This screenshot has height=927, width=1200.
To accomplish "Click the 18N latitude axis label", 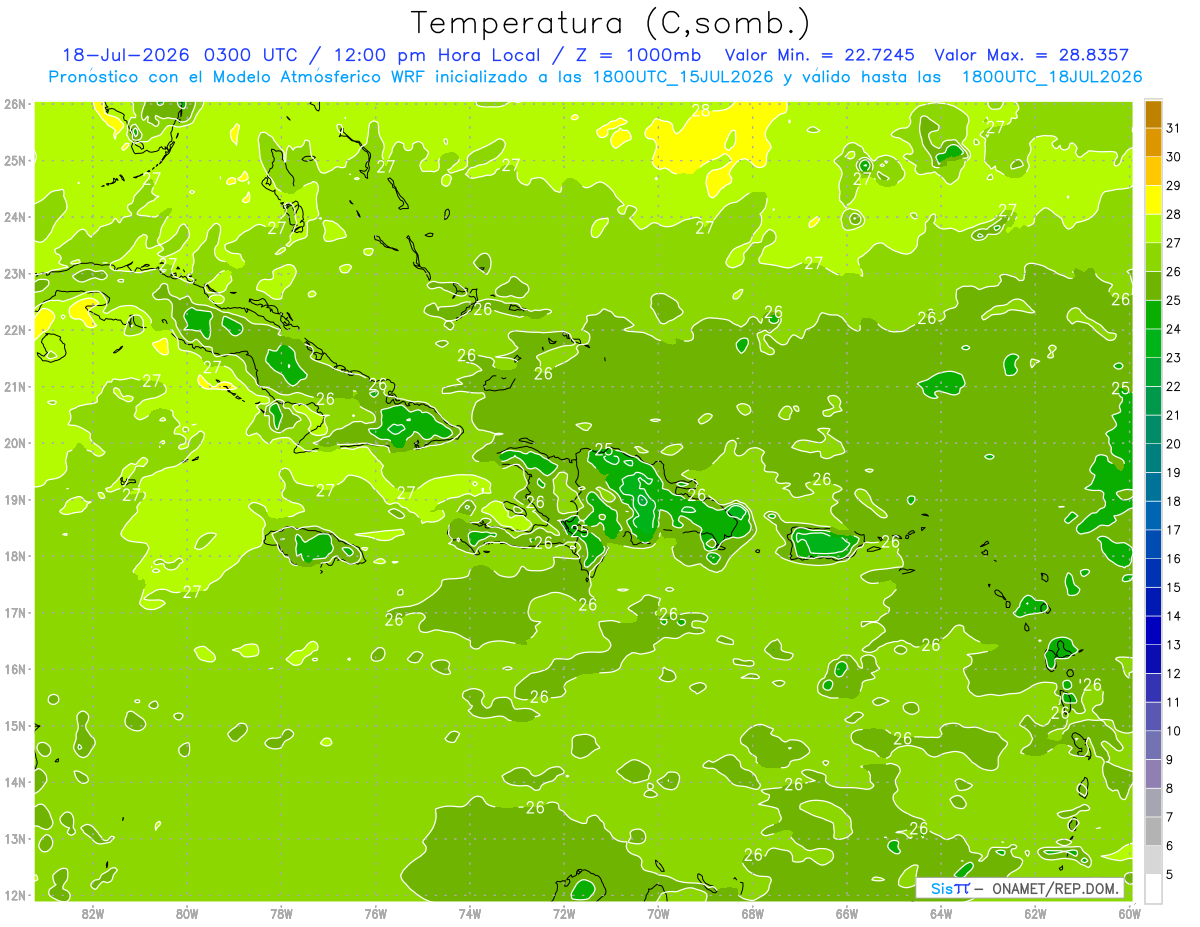I will [x=14, y=556].
